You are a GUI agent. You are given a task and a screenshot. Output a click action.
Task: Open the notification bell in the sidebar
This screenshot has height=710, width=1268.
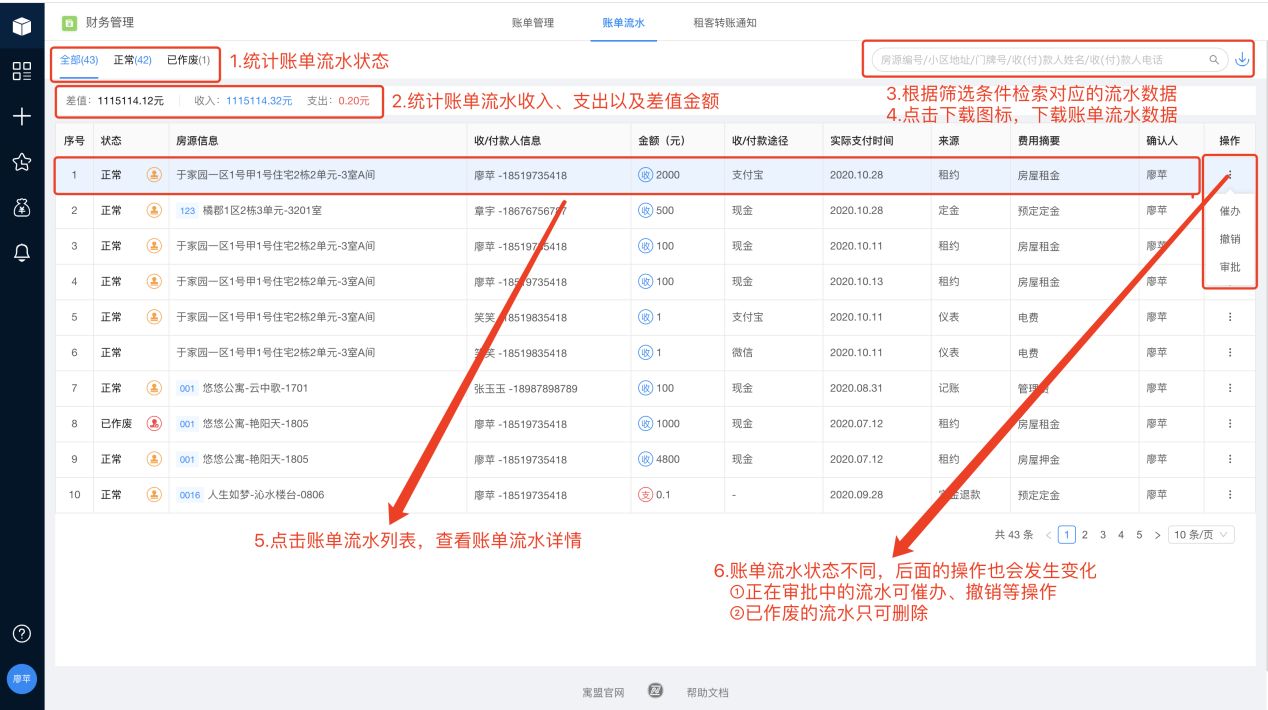tap(22, 253)
